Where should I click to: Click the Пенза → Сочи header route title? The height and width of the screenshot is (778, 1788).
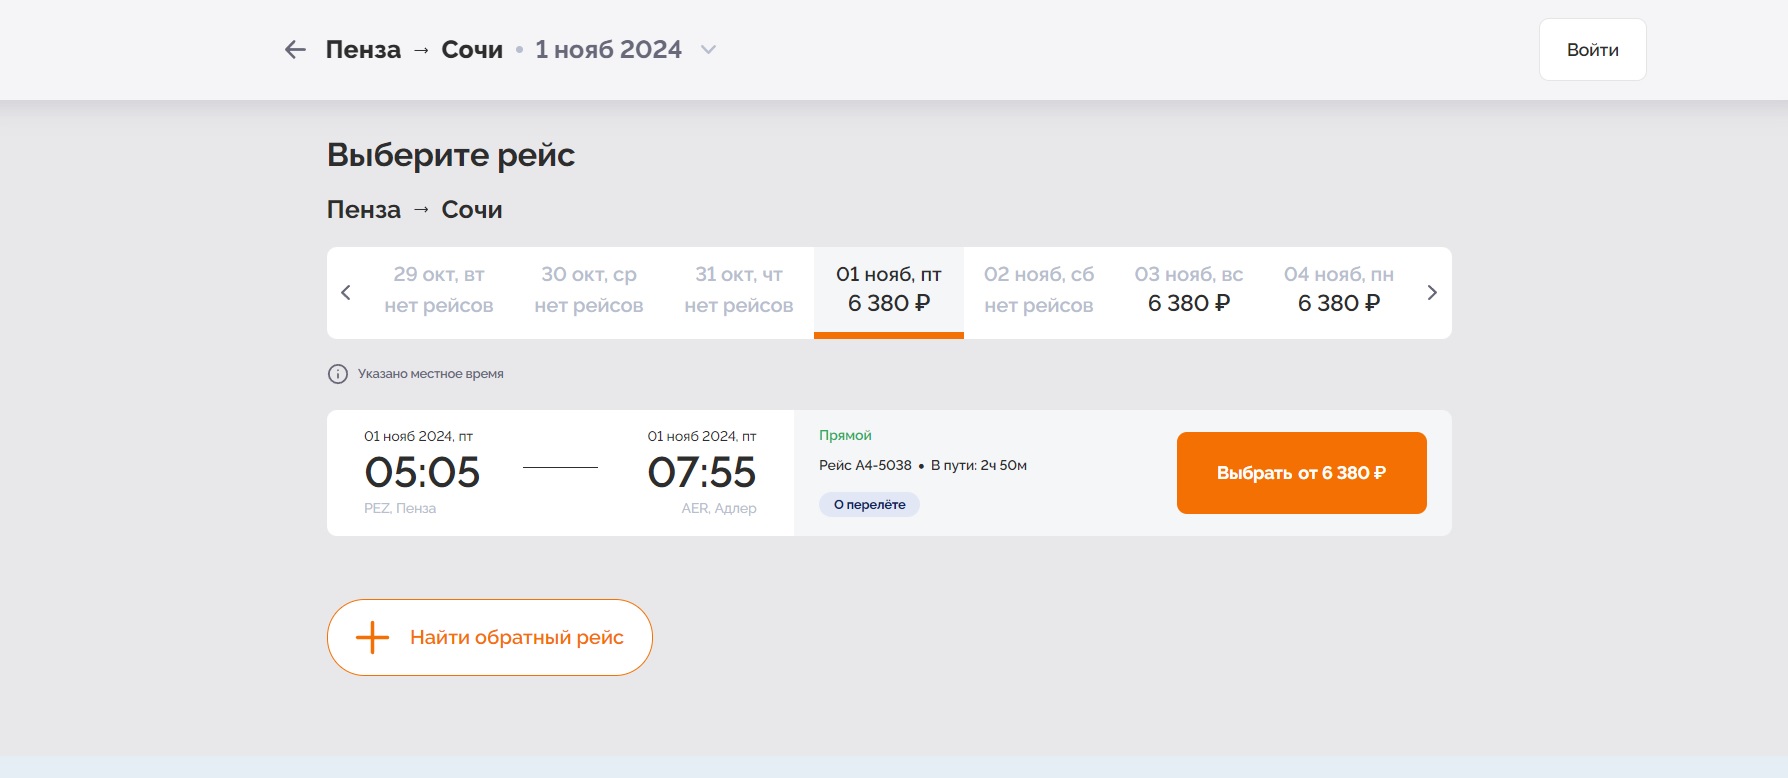(x=414, y=50)
